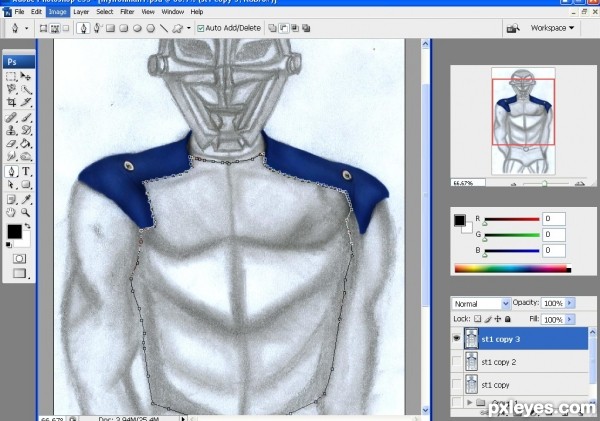The width and height of the screenshot is (600, 421).
Task: Open the Opacity slider arrow
Action: point(569,303)
